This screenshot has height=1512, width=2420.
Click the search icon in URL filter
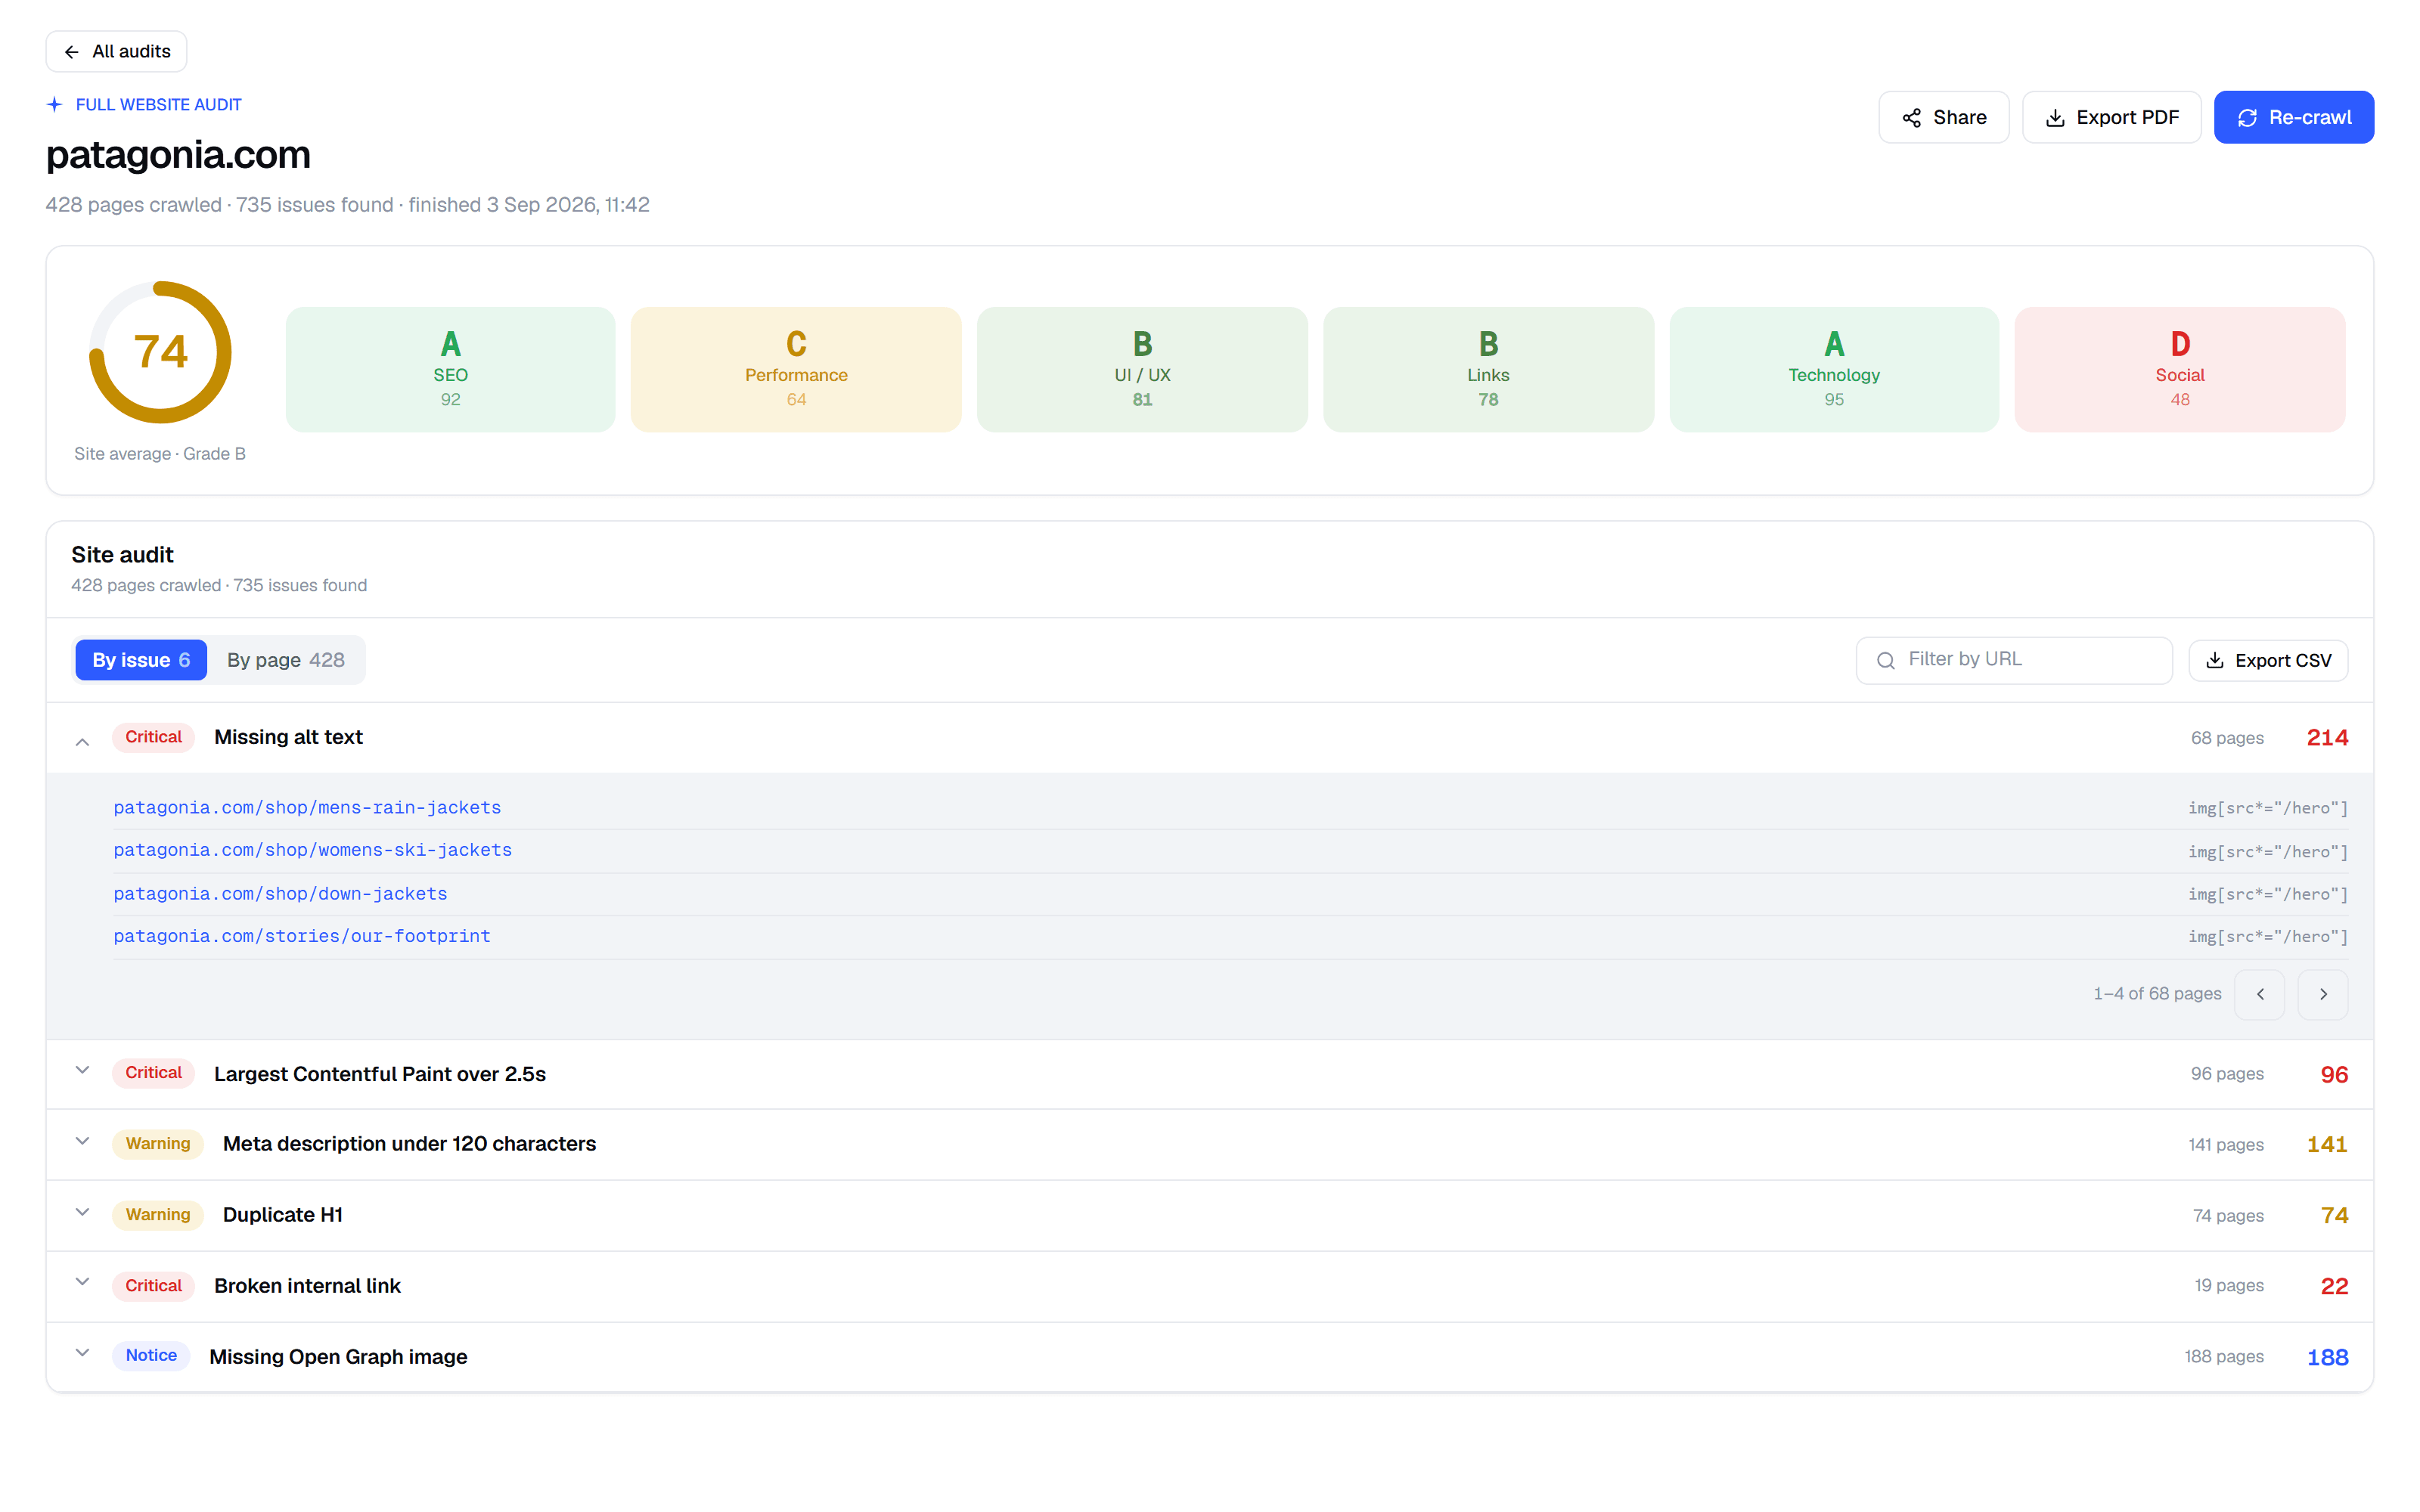click(x=1885, y=660)
